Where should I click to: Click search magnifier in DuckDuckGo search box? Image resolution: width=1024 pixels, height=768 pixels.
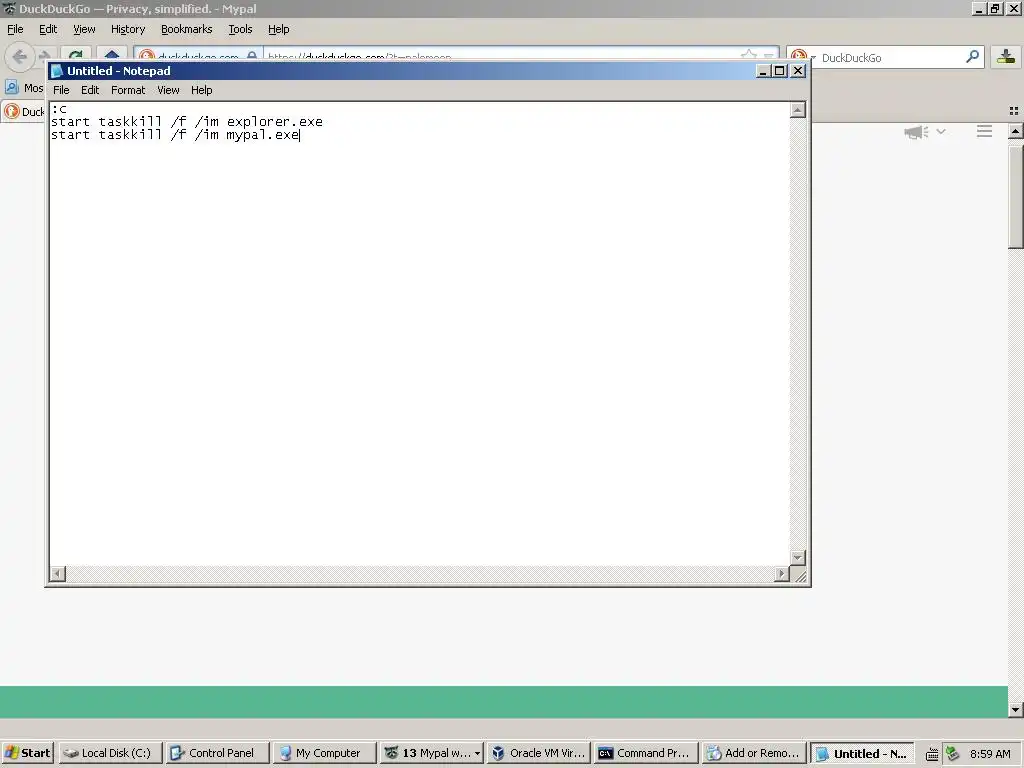972,57
